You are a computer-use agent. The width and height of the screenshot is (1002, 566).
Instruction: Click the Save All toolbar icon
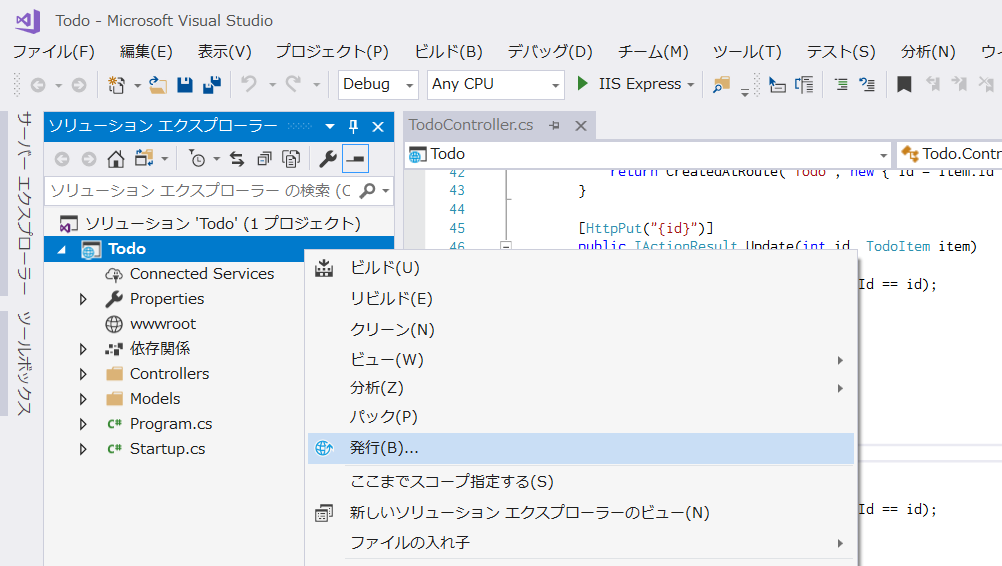[x=211, y=85]
